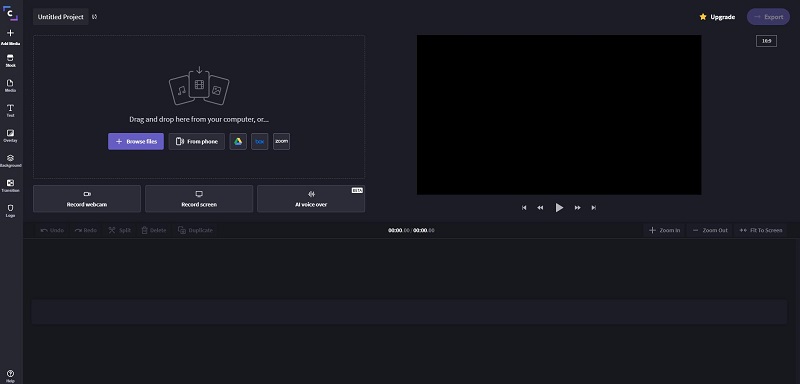Open the 16:9 aspect ratio selector
This screenshot has width=800, height=384.
766,41
